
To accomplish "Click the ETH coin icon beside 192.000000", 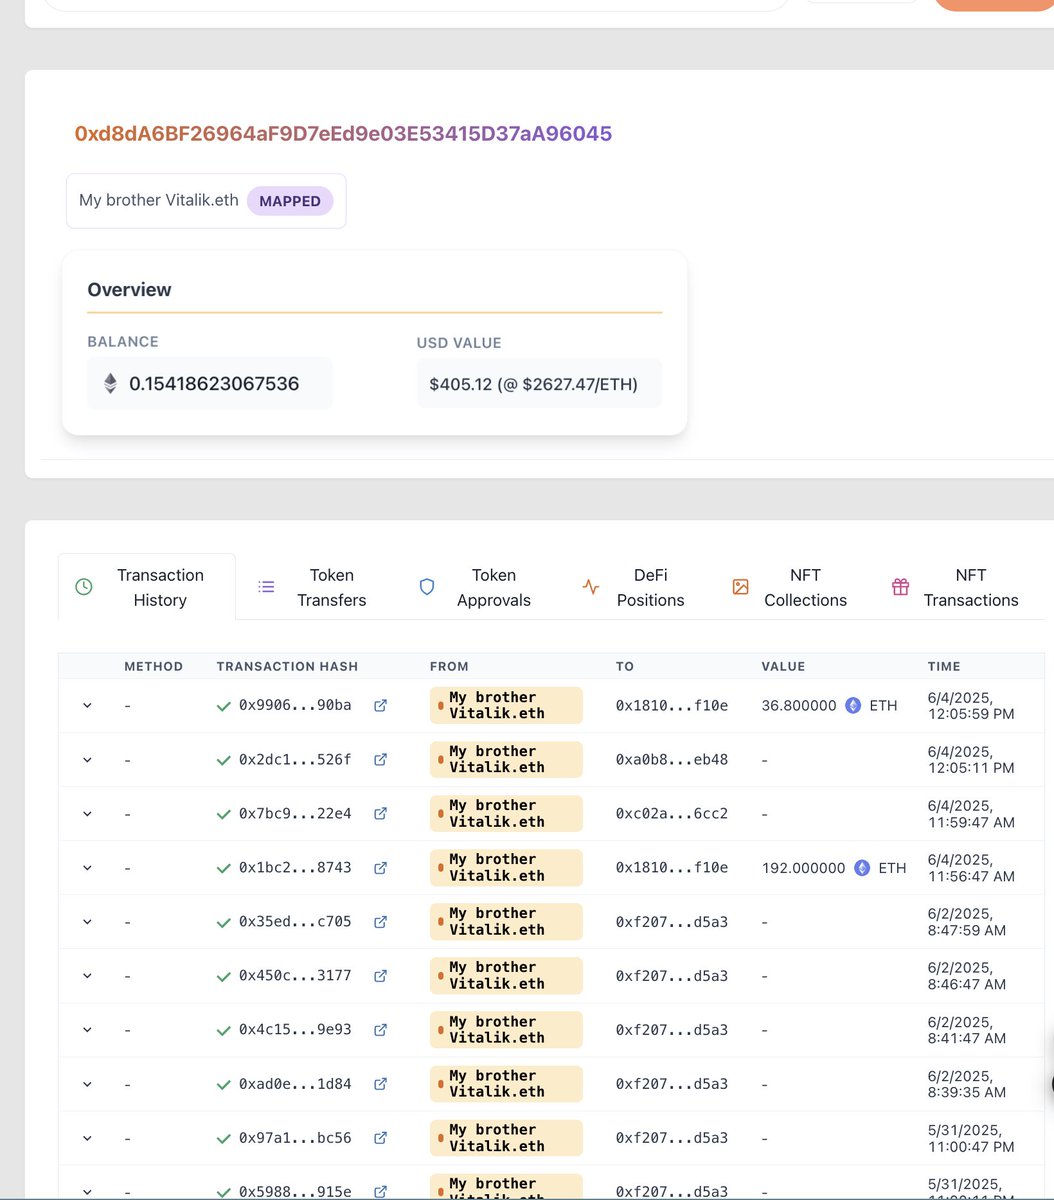I will pos(862,868).
